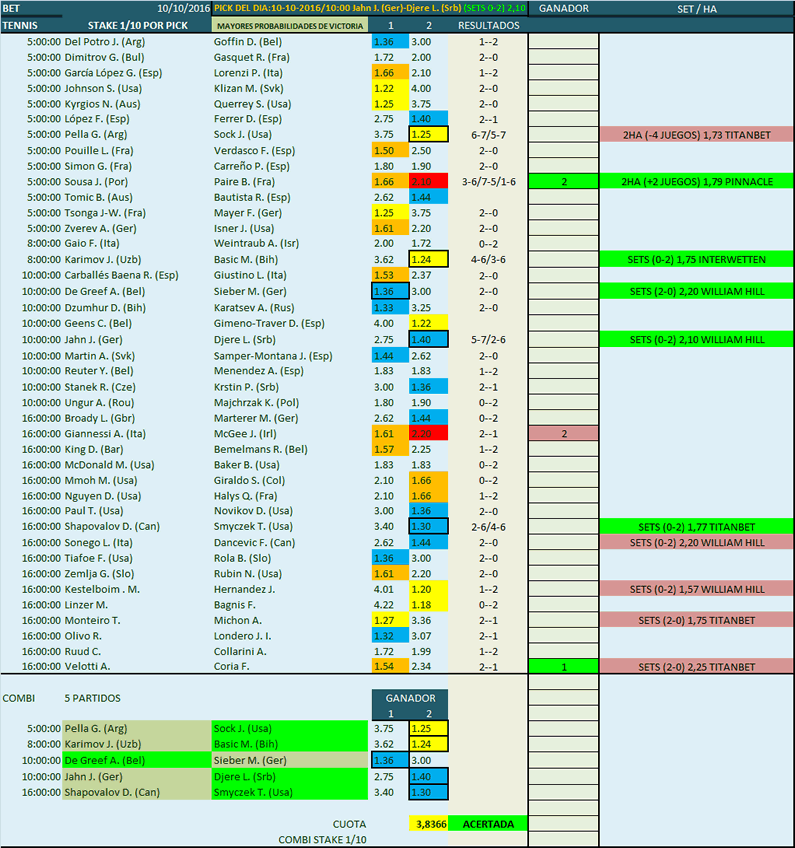Click the yellow CUOTA value 3,8366
This screenshot has width=795, height=848.
tap(428, 824)
